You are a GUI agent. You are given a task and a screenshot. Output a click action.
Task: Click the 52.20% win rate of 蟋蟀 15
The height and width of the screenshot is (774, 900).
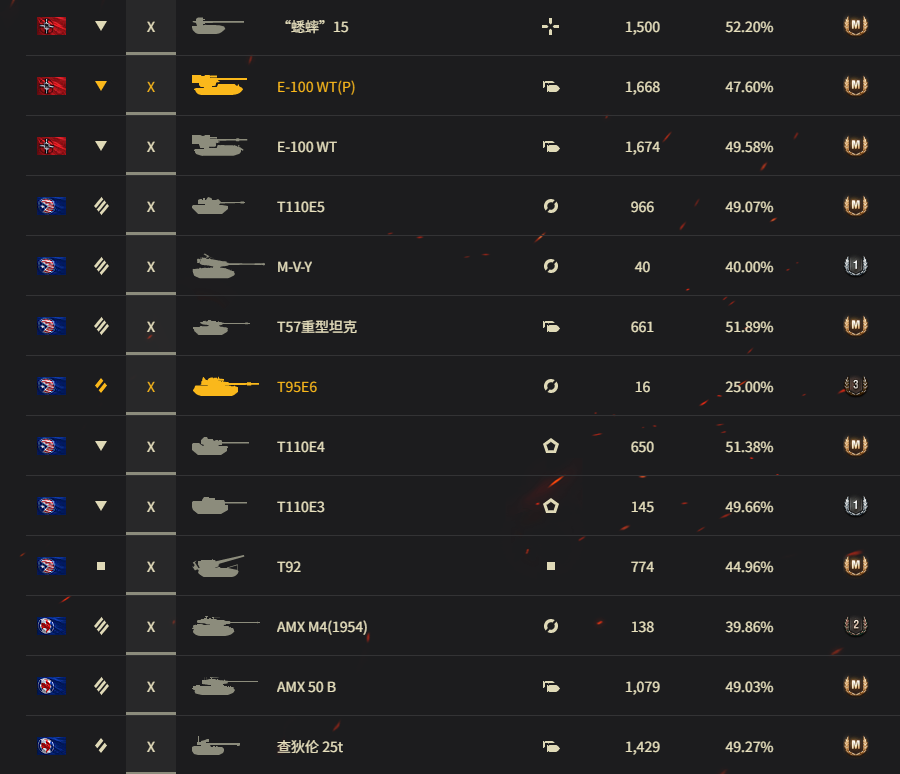tap(749, 27)
